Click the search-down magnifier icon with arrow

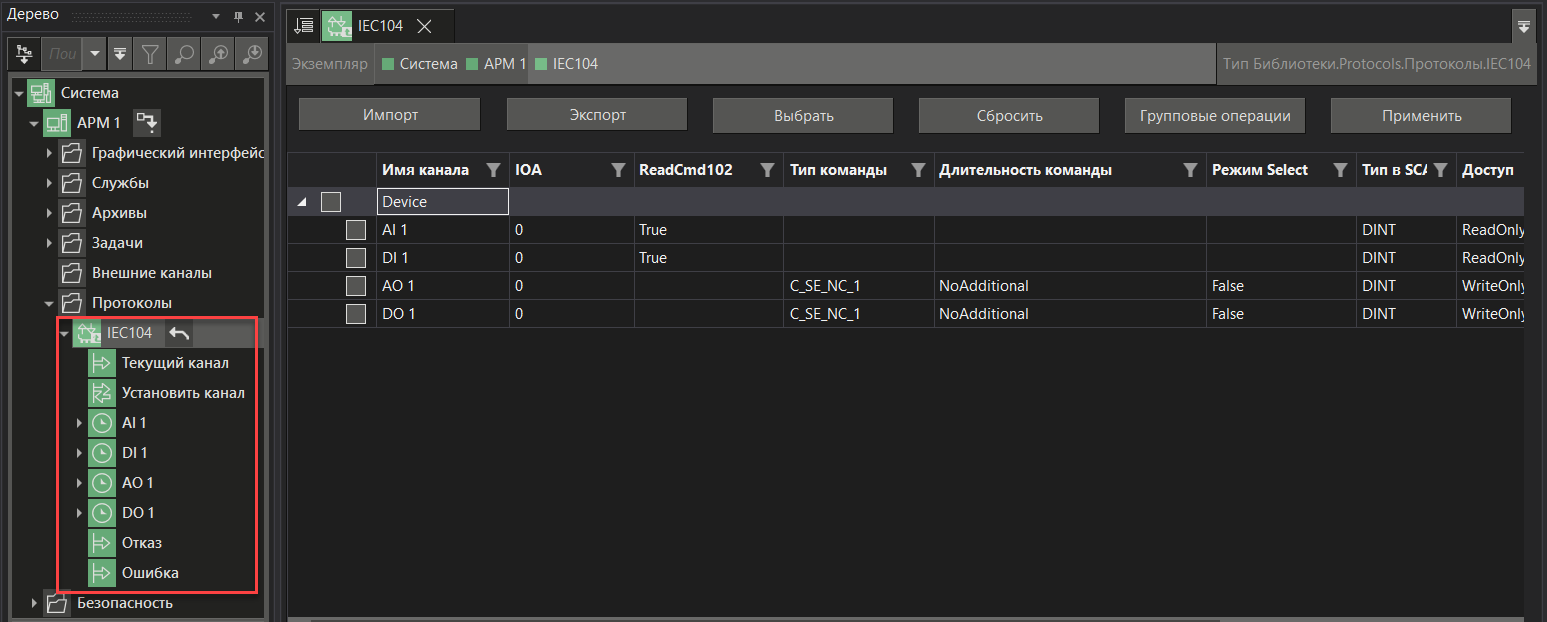click(251, 54)
